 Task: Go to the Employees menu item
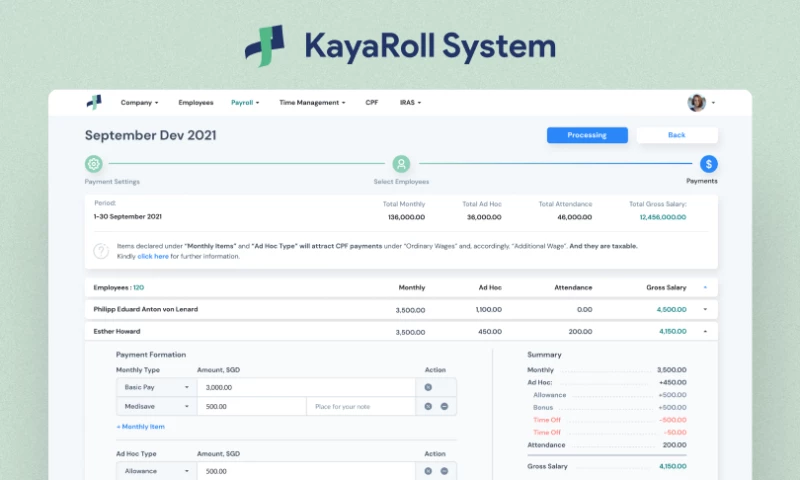(196, 103)
